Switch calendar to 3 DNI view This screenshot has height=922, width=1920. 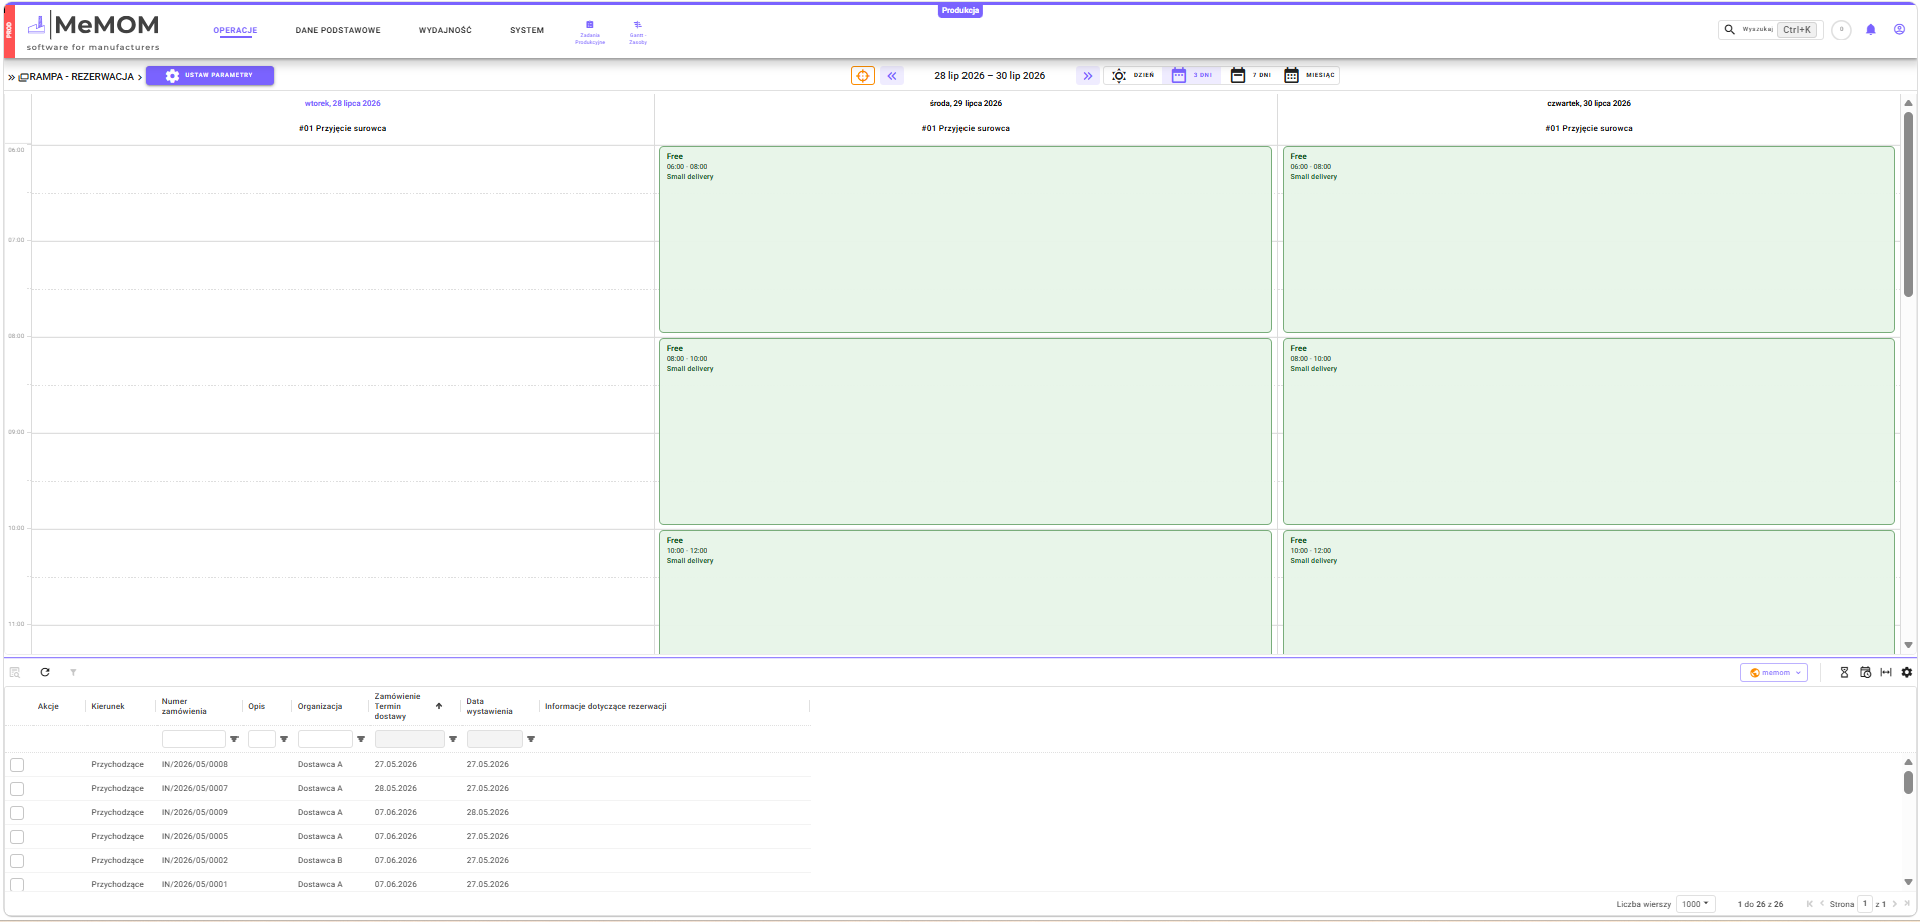(x=1192, y=76)
